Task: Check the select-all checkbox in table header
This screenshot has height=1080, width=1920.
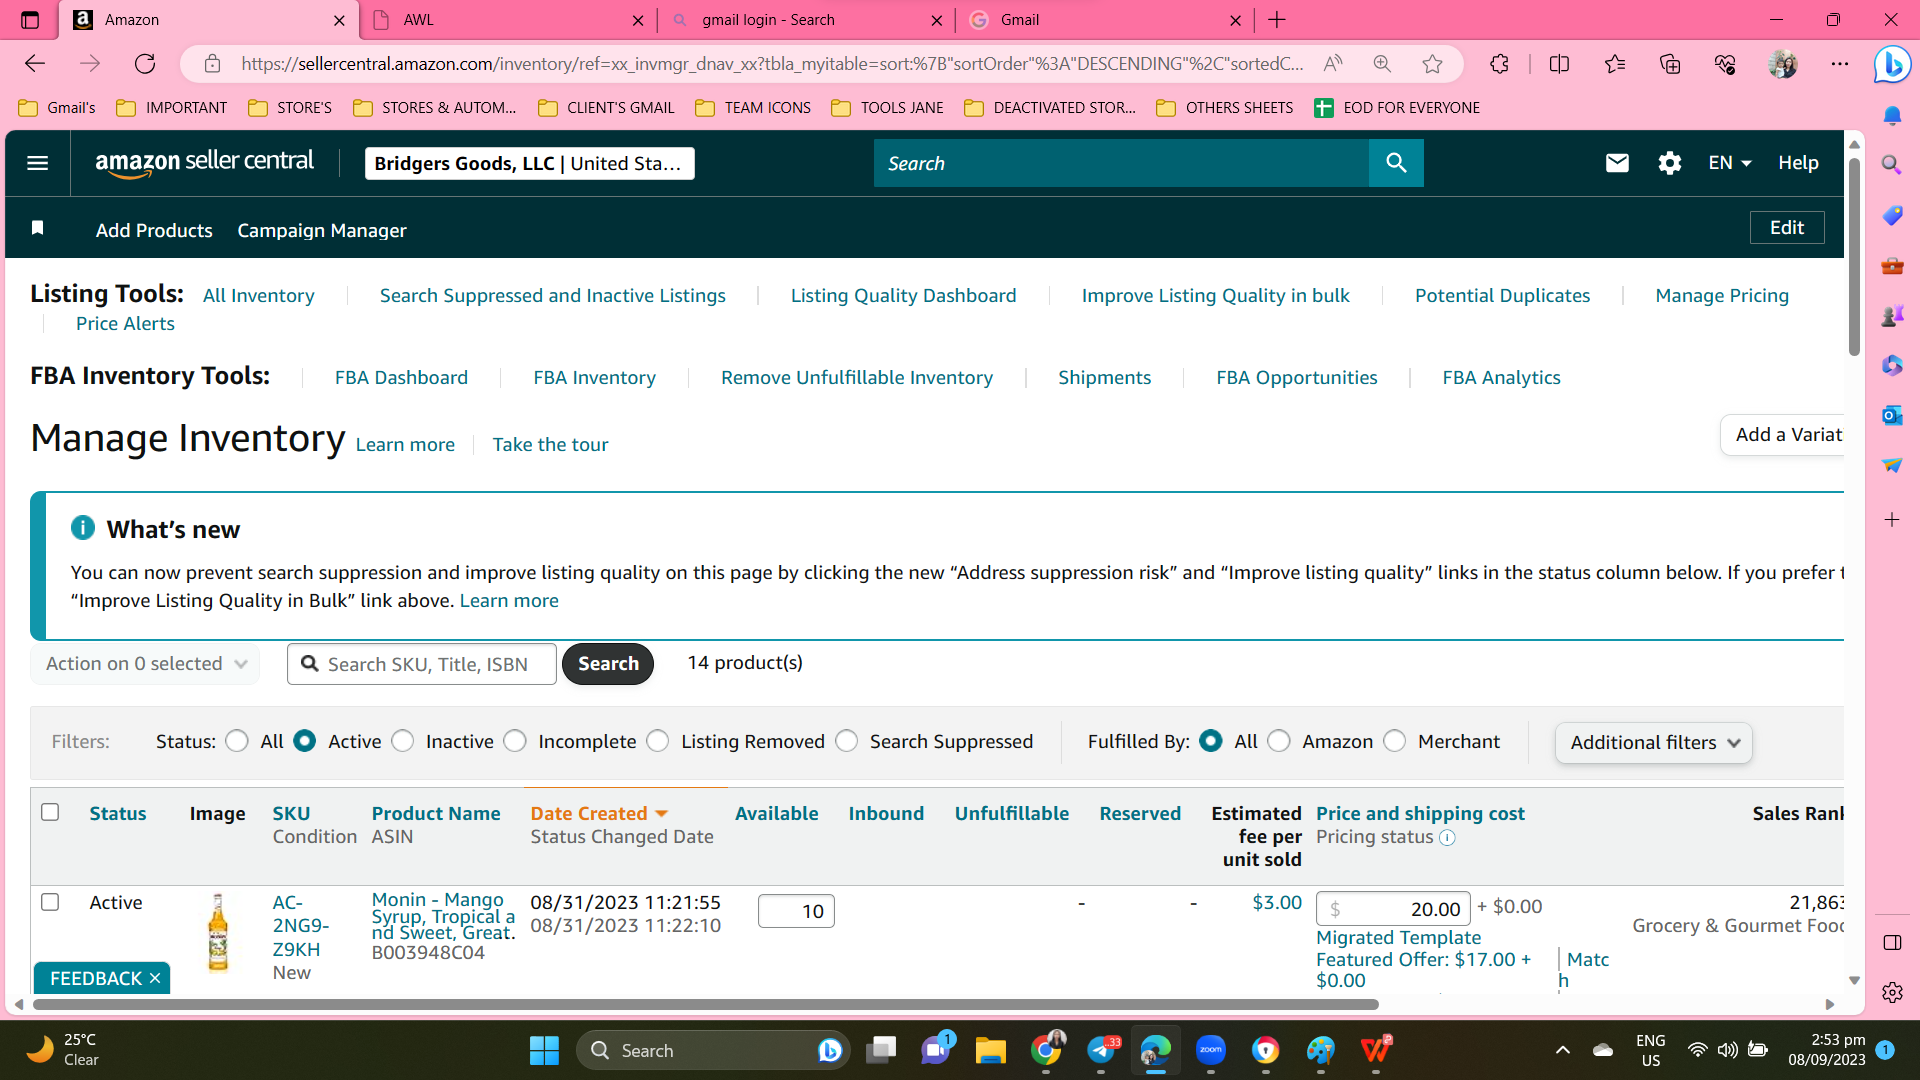Action: (x=50, y=812)
